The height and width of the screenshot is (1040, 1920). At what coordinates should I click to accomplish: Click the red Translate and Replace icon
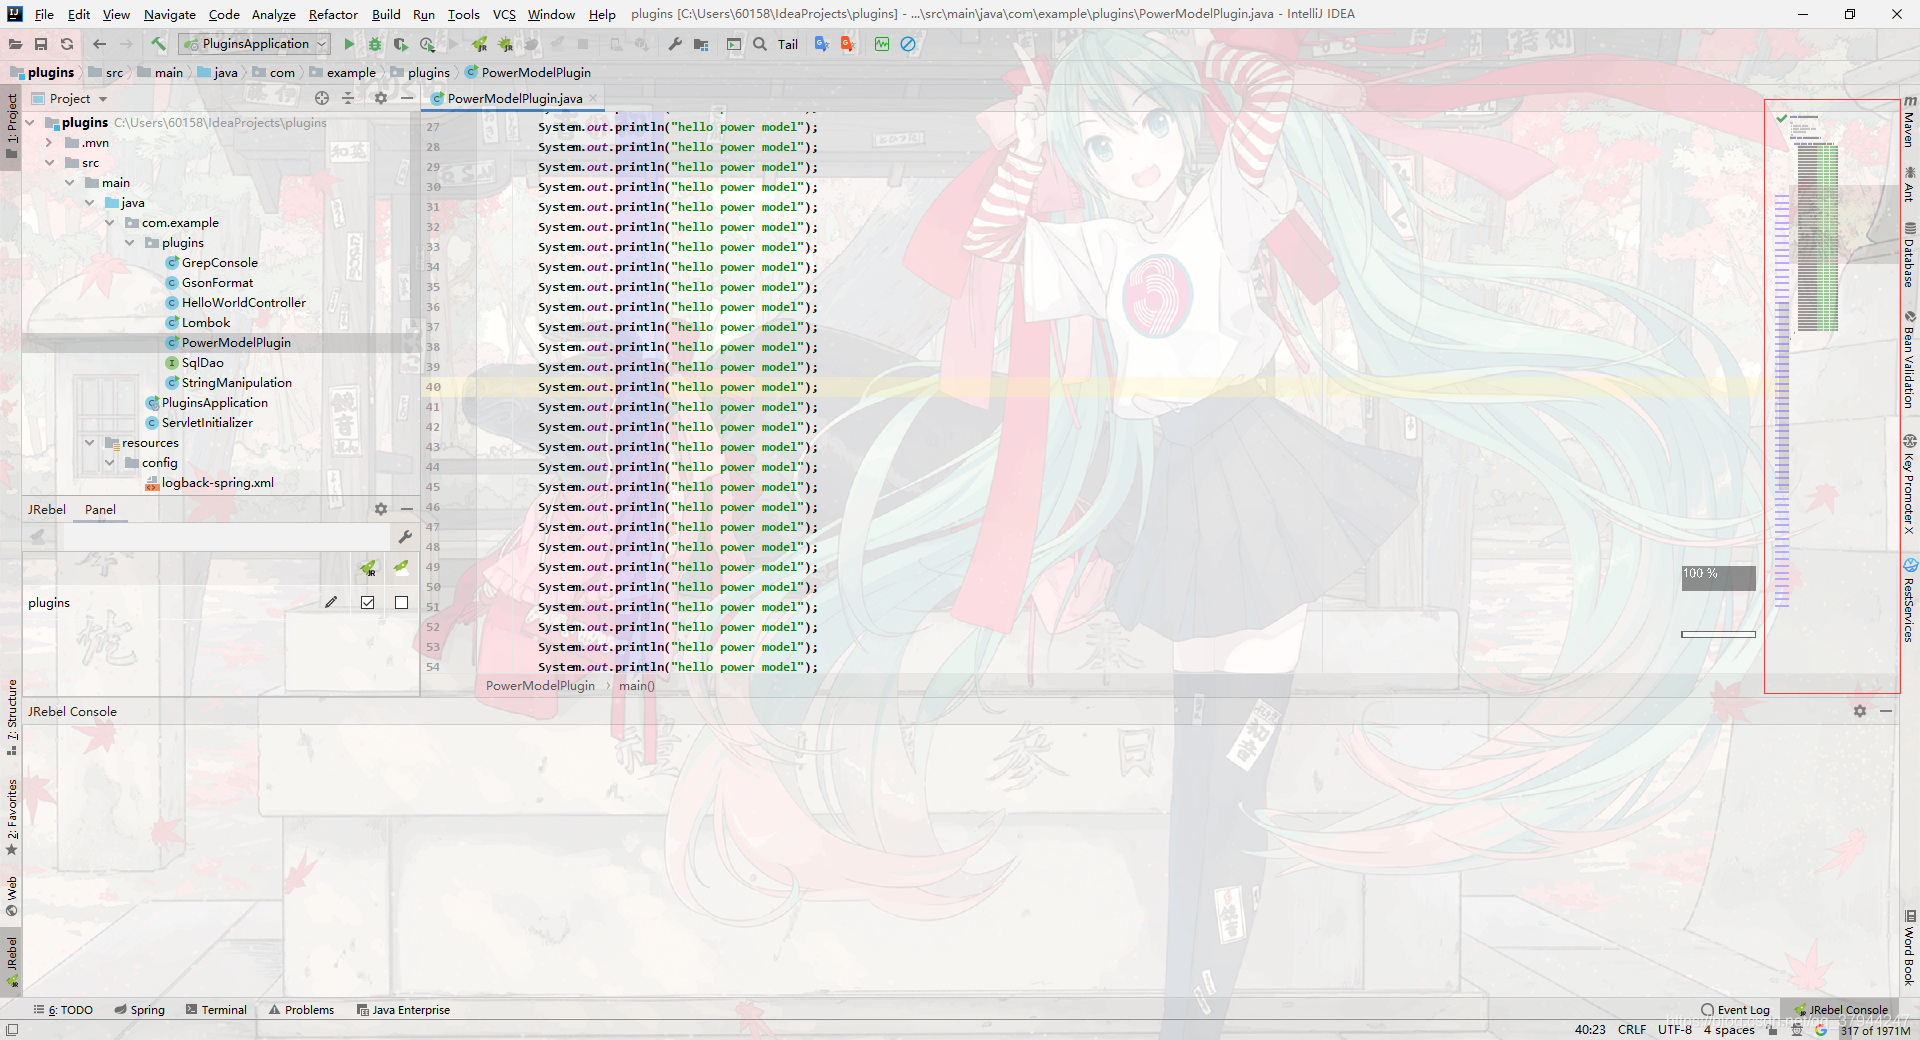[848, 44]
